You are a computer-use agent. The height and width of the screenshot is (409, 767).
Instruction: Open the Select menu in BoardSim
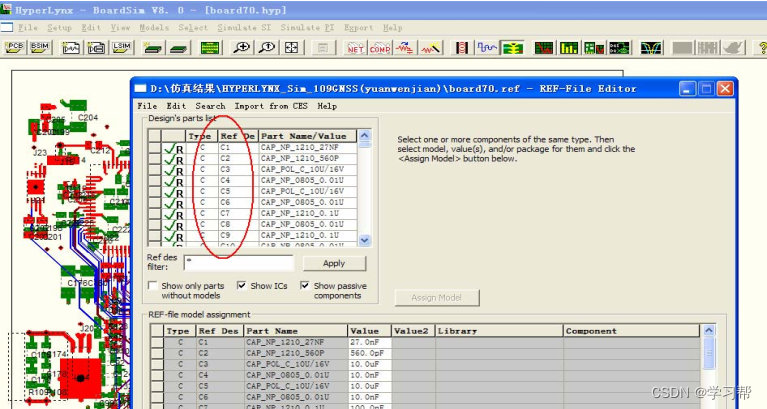pos(193,27)
